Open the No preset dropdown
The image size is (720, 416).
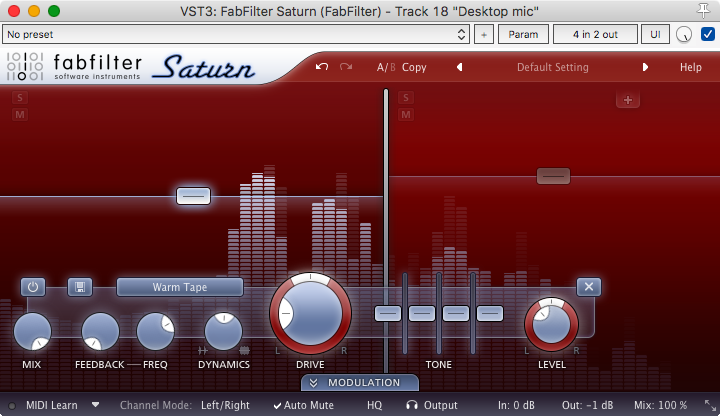(236, 34)
